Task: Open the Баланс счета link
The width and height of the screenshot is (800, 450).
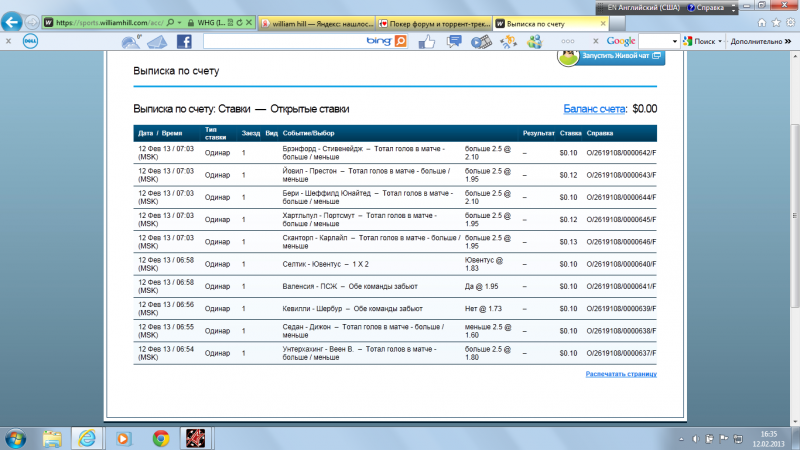Action: click(594, 109)
